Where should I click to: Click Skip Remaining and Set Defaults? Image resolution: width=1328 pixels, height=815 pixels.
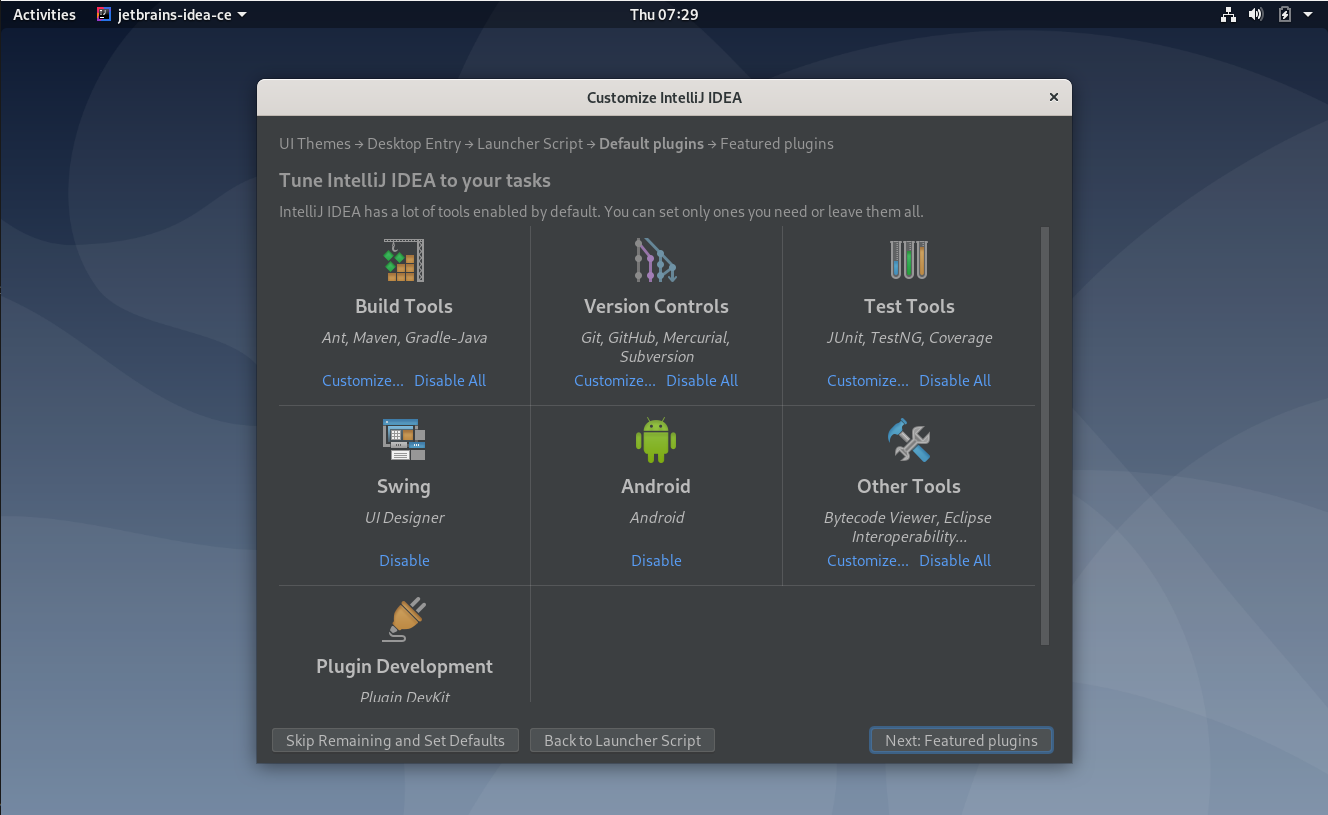[395, 740]
